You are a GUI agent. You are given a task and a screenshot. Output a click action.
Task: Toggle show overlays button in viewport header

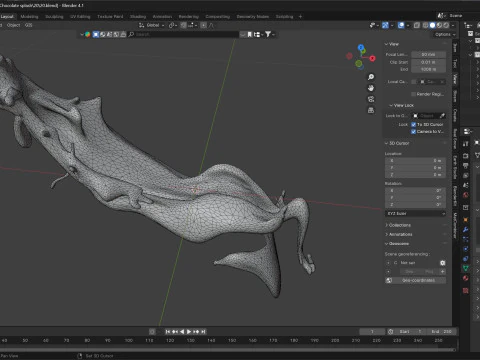point(401,25)
